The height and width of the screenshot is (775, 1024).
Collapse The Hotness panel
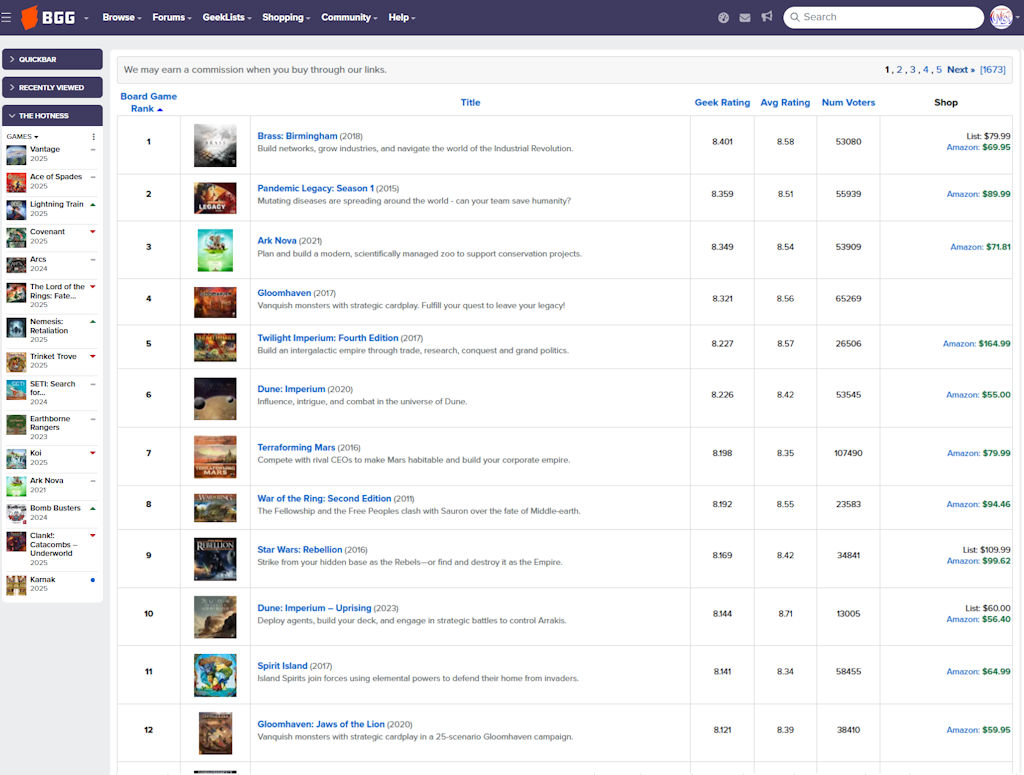[x=52, y=115]
